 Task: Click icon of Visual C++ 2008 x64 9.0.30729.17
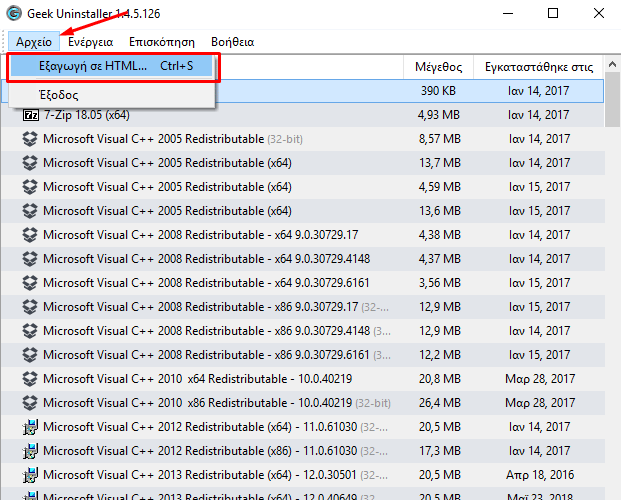(30, 235)
